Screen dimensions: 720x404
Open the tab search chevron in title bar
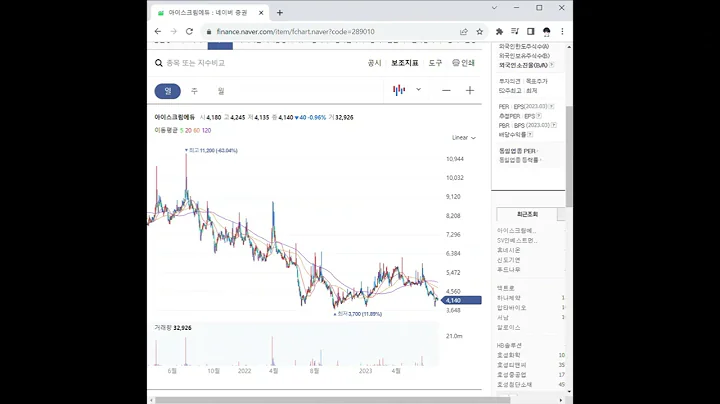[494, 8]
